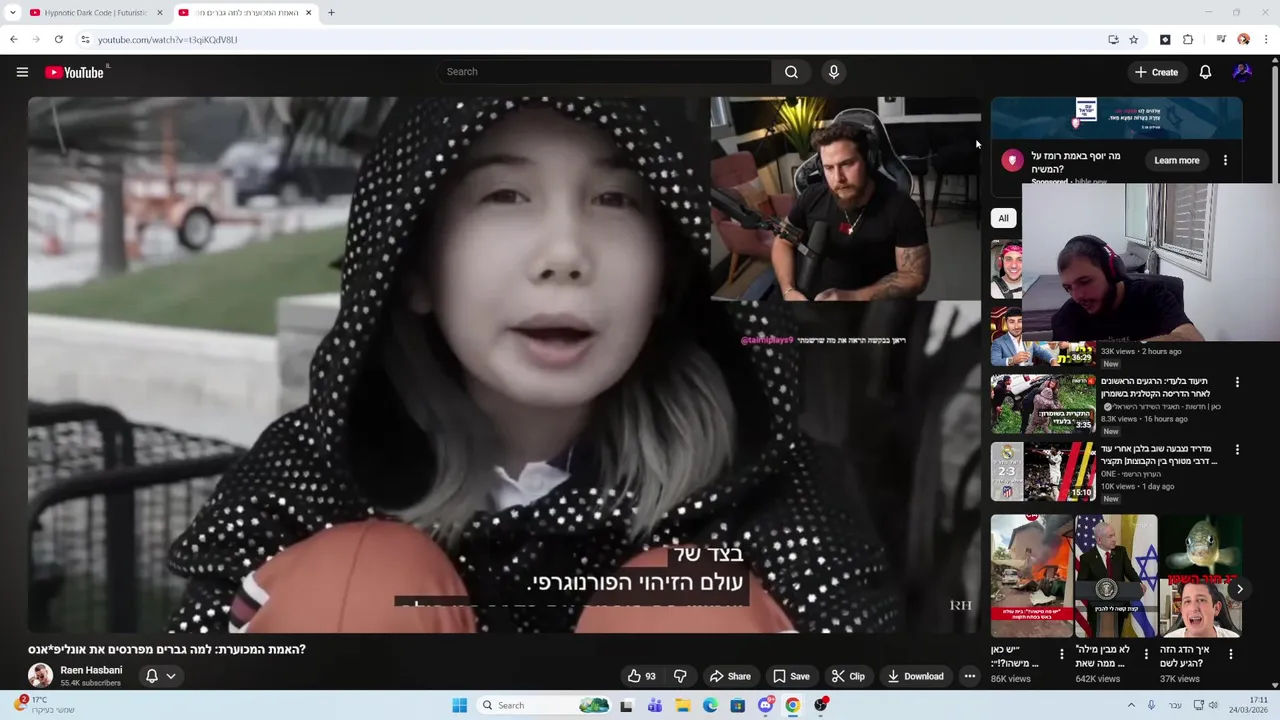The height and width of the screenshot is (720, 1280).
Task: Open the 3:35 recommended video thumbnail
Action: 1043,404
